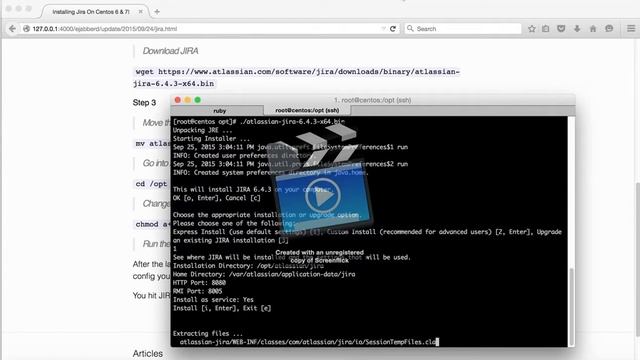Click 'Home Directory' line in terminal
This screenshot has width=640, height=360.
tap(264, 274)
